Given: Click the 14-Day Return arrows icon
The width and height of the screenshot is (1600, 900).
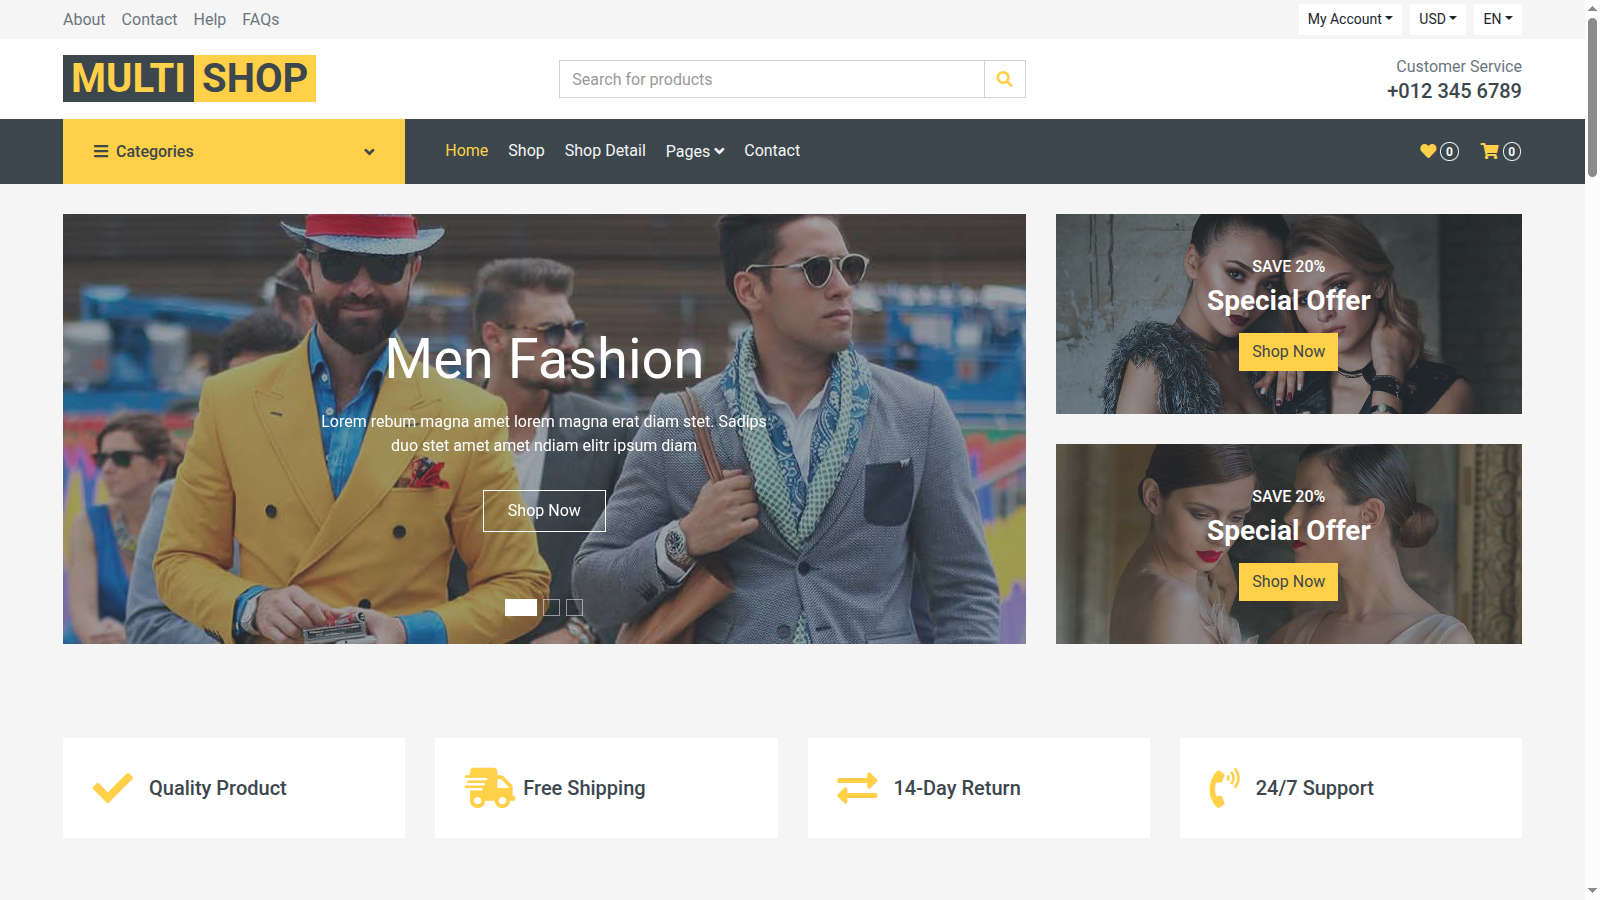Looking at the screenshot, I should tap(857, 788).
